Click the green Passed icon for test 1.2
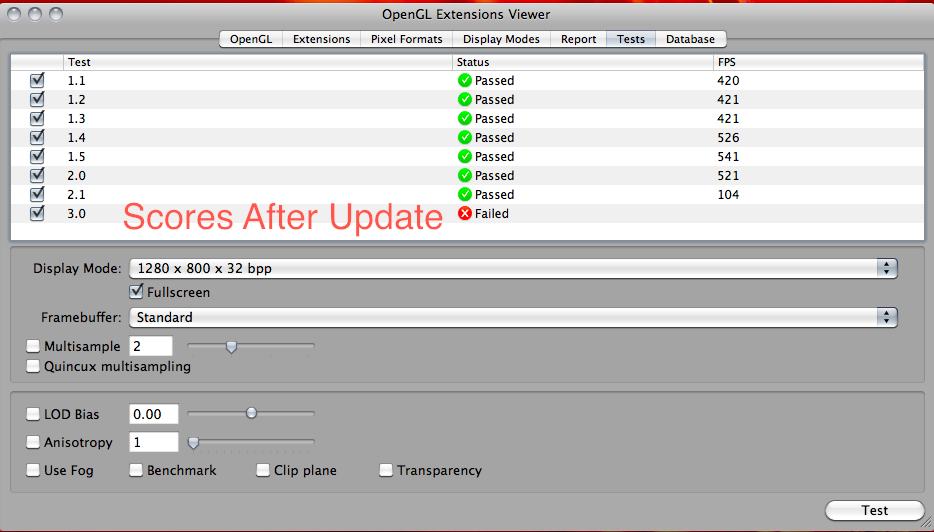The height and width of the screenshot is (532, 934). point(465,99)
